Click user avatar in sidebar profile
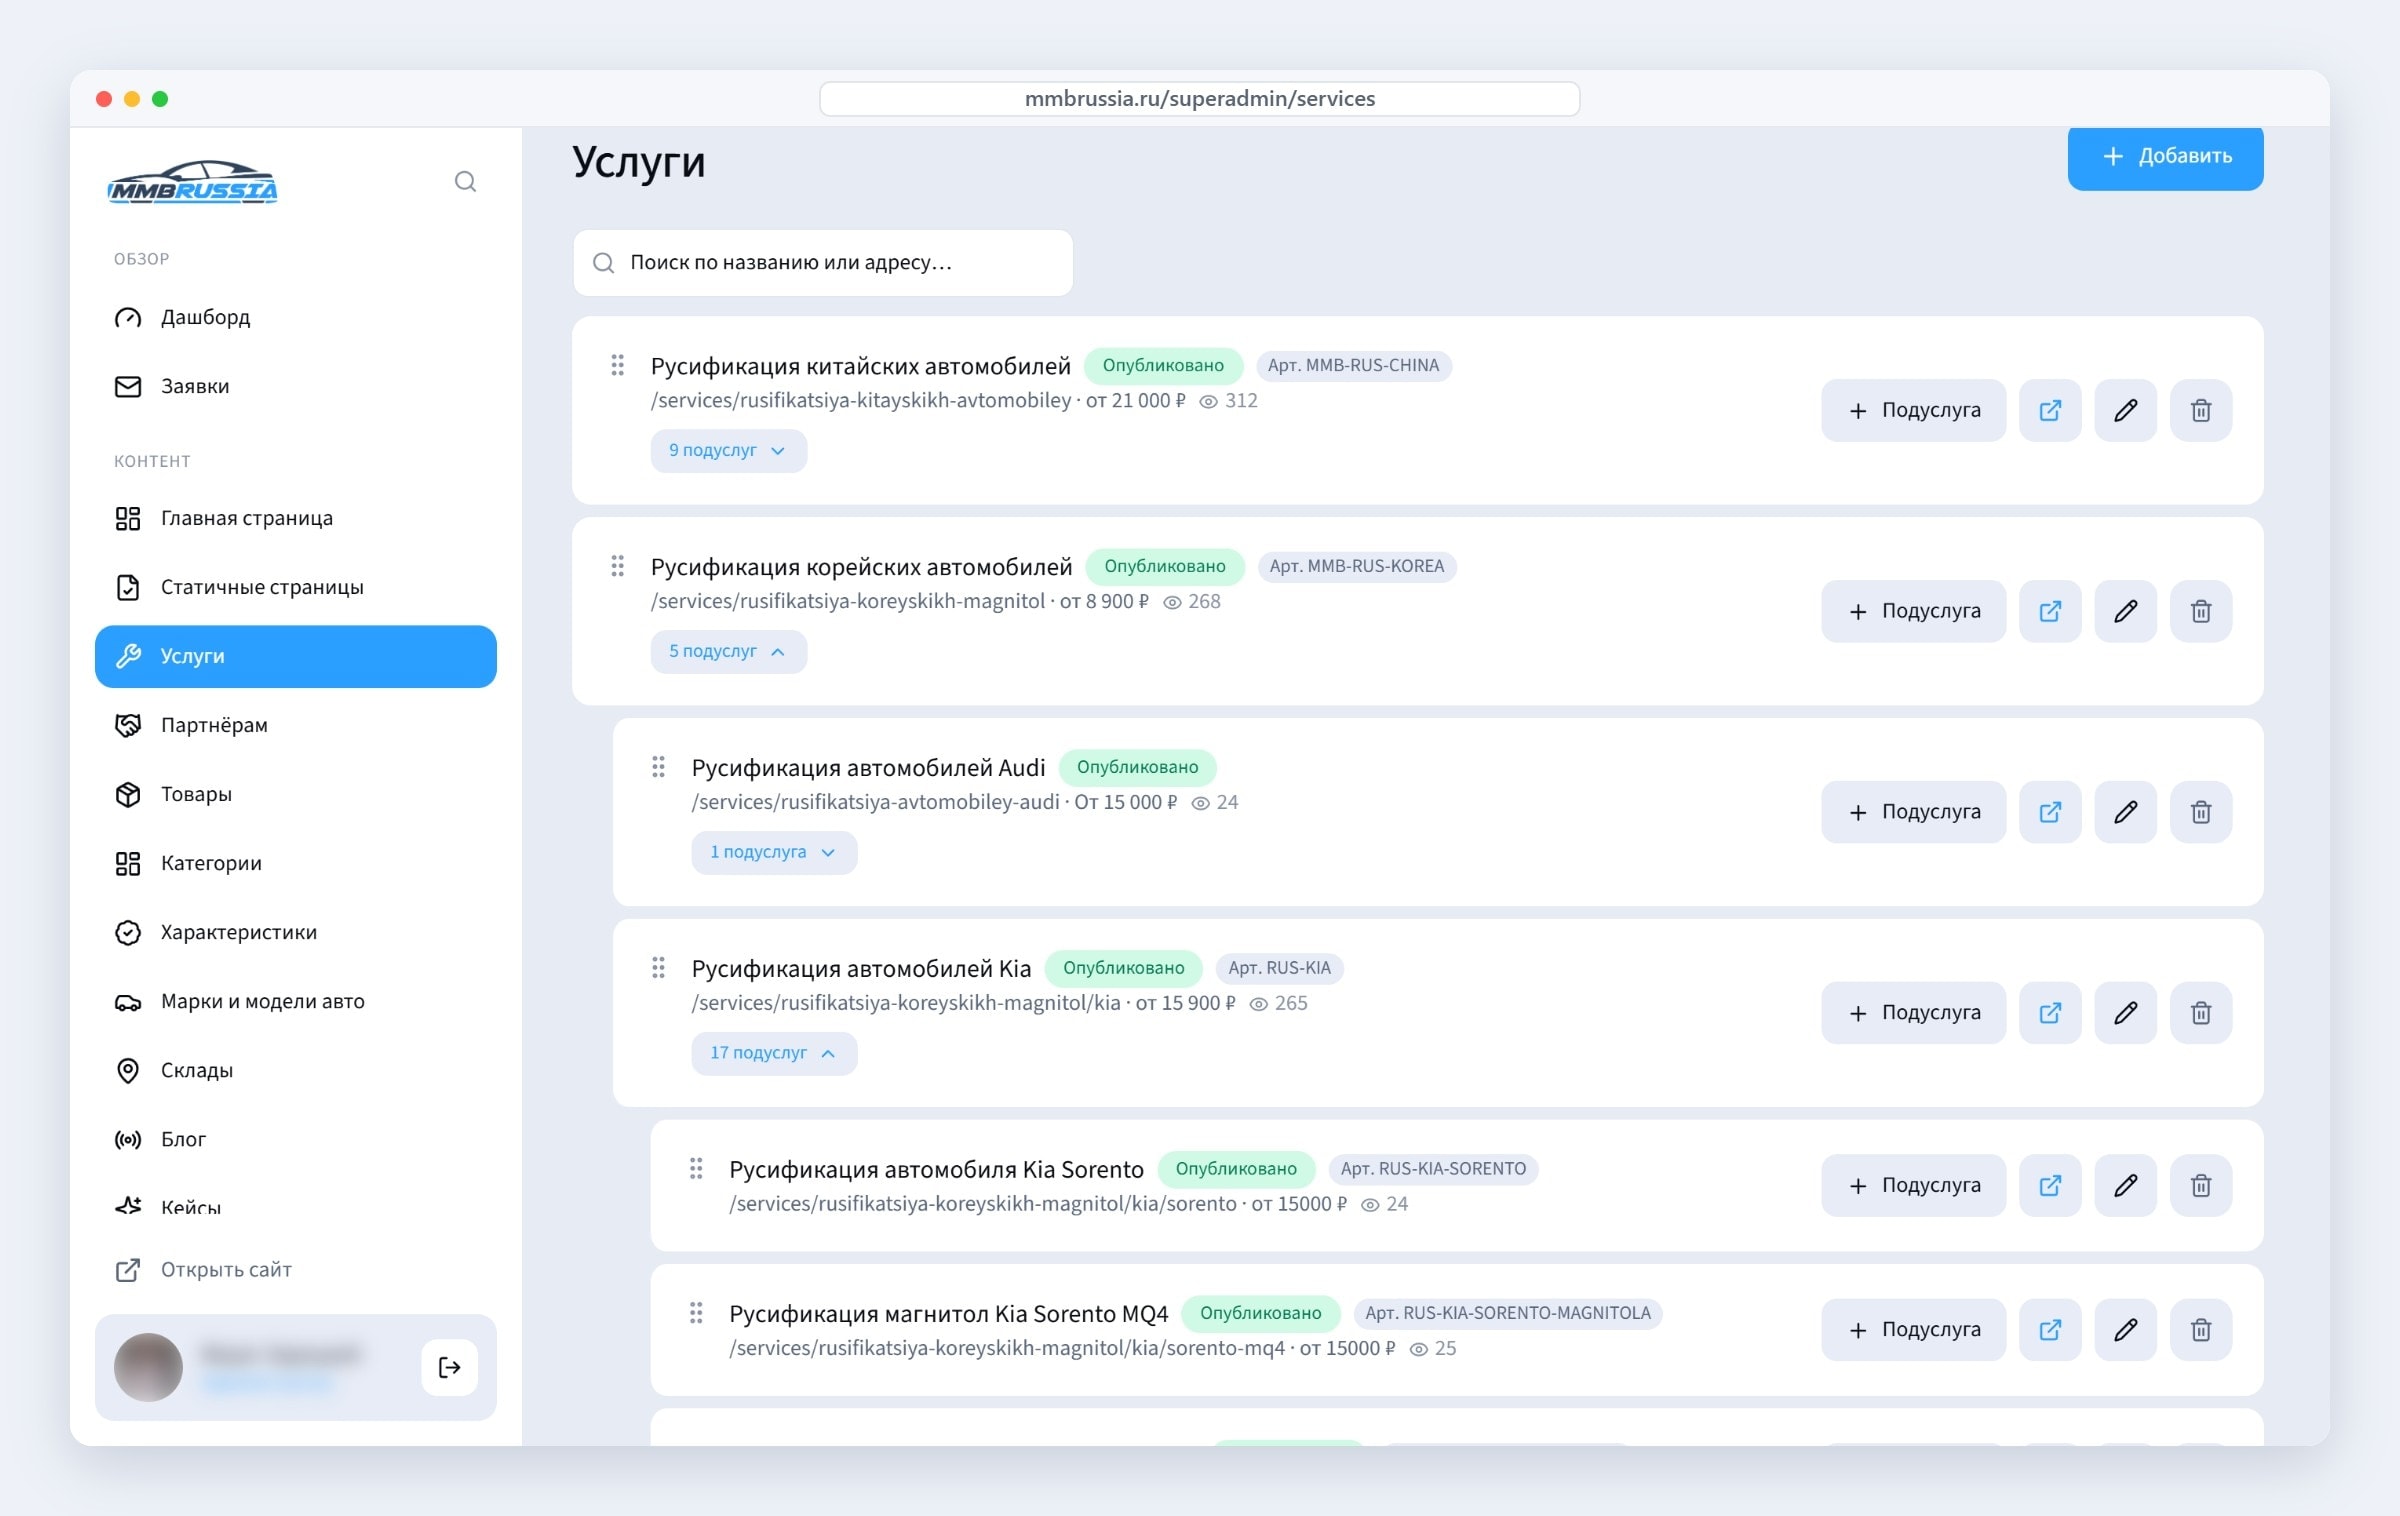This screenshot has width=2400, height=1516. 148,1367
